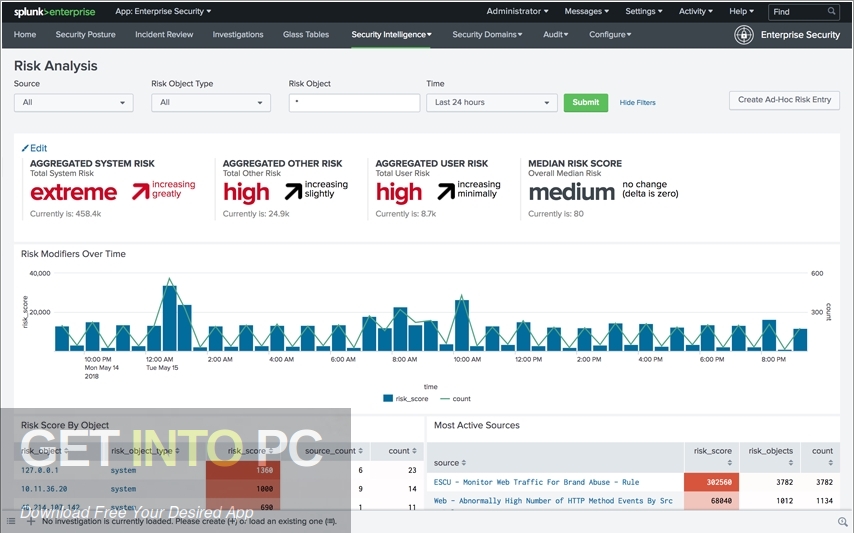Viewport: 854px width, 533px height.
Task: Click the plus icon to create investigation
Action: coord(31,521)
